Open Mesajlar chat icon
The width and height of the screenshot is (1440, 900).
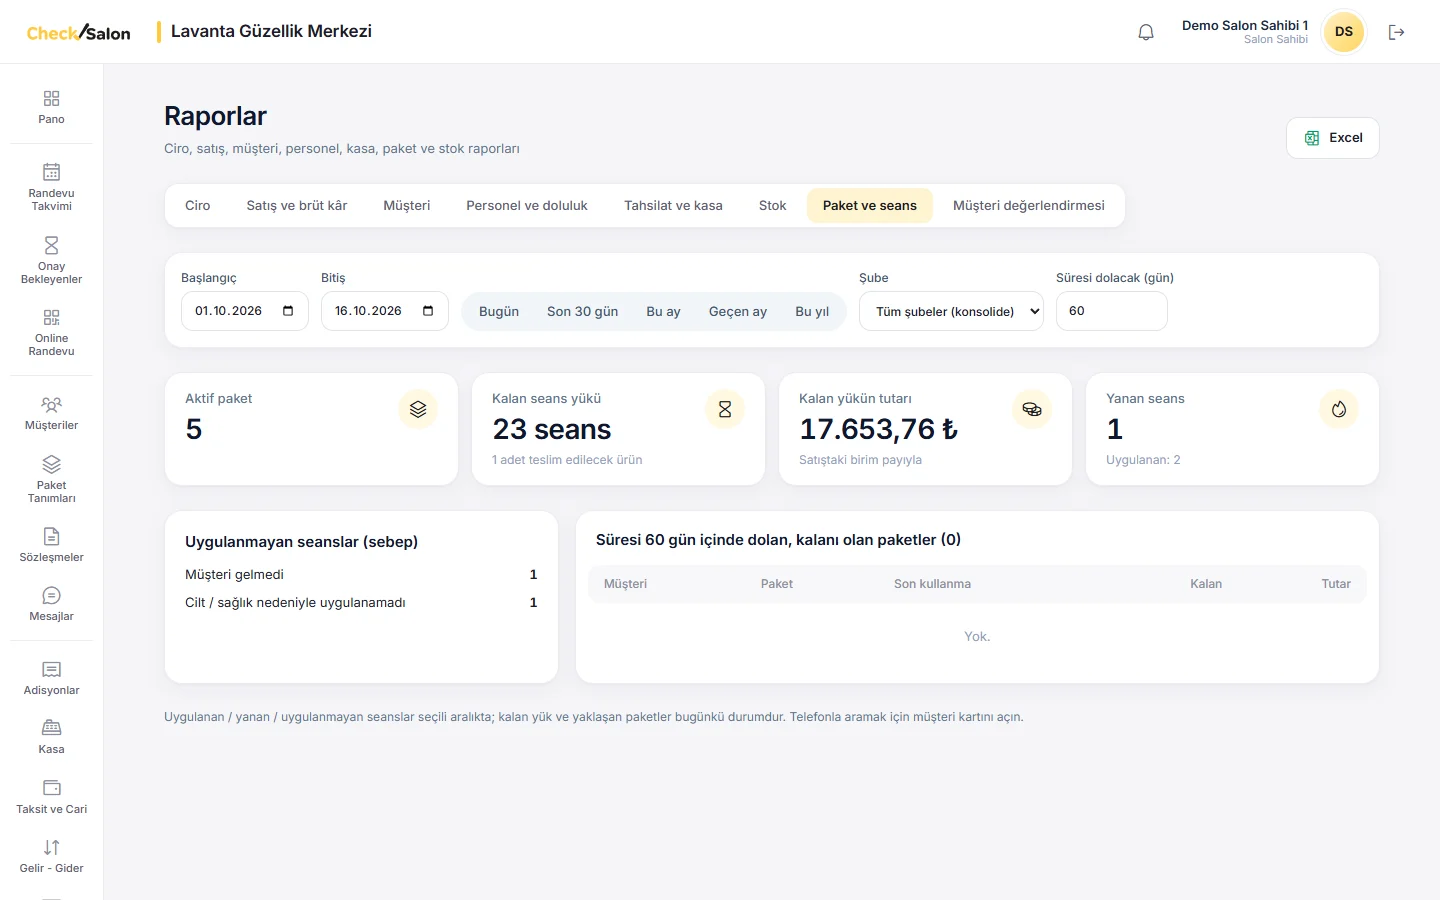tap(51, 595)
